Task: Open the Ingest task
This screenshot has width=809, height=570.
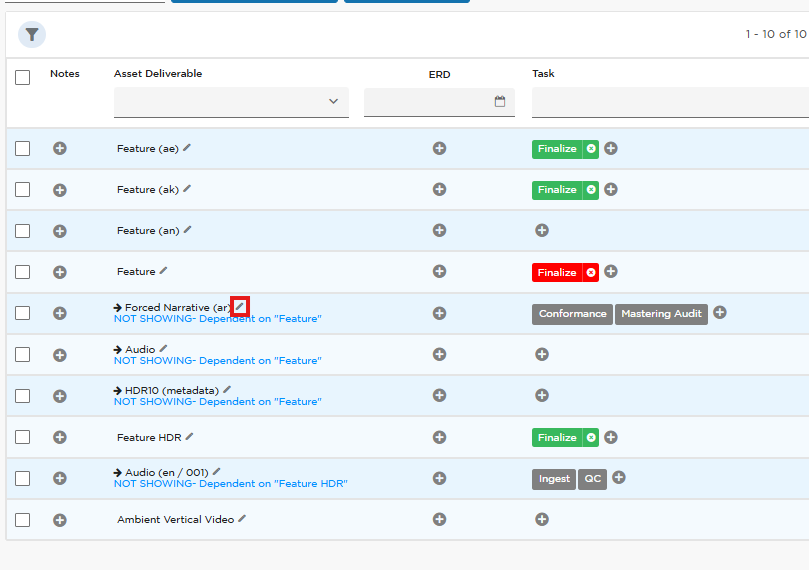Action: click(554, 479)
